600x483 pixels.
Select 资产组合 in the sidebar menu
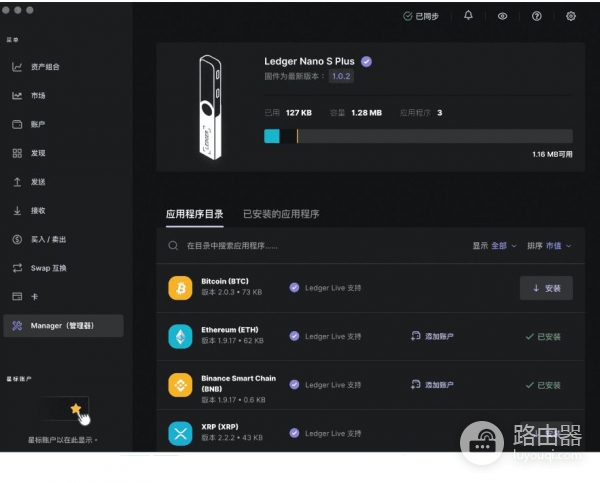45,67
